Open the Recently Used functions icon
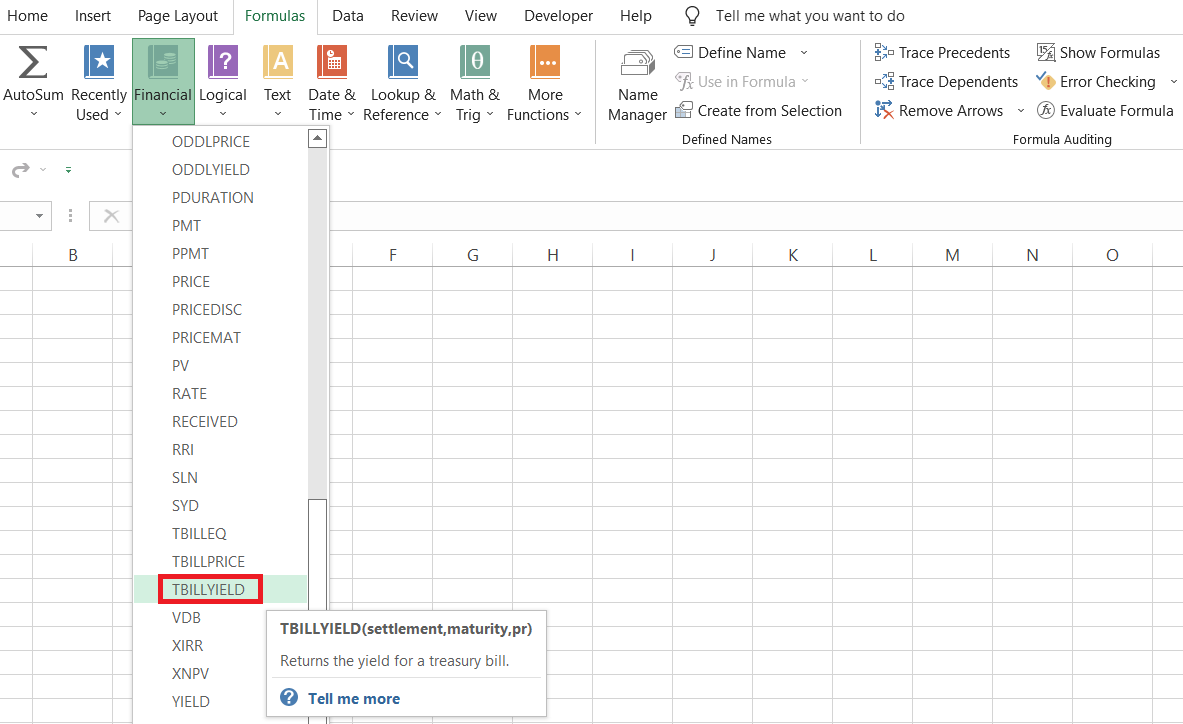1183x724 pixels. tap(99, 63)
